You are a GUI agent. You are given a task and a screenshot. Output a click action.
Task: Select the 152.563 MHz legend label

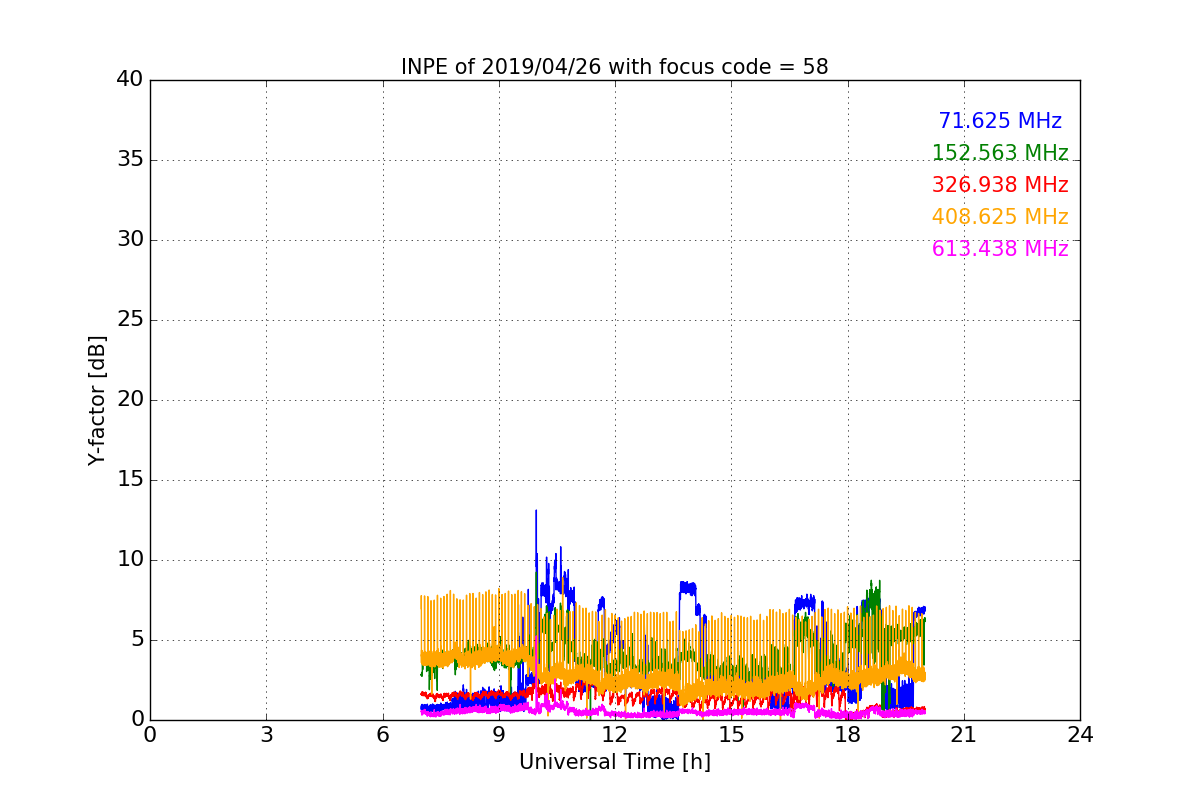(1000, 153)
